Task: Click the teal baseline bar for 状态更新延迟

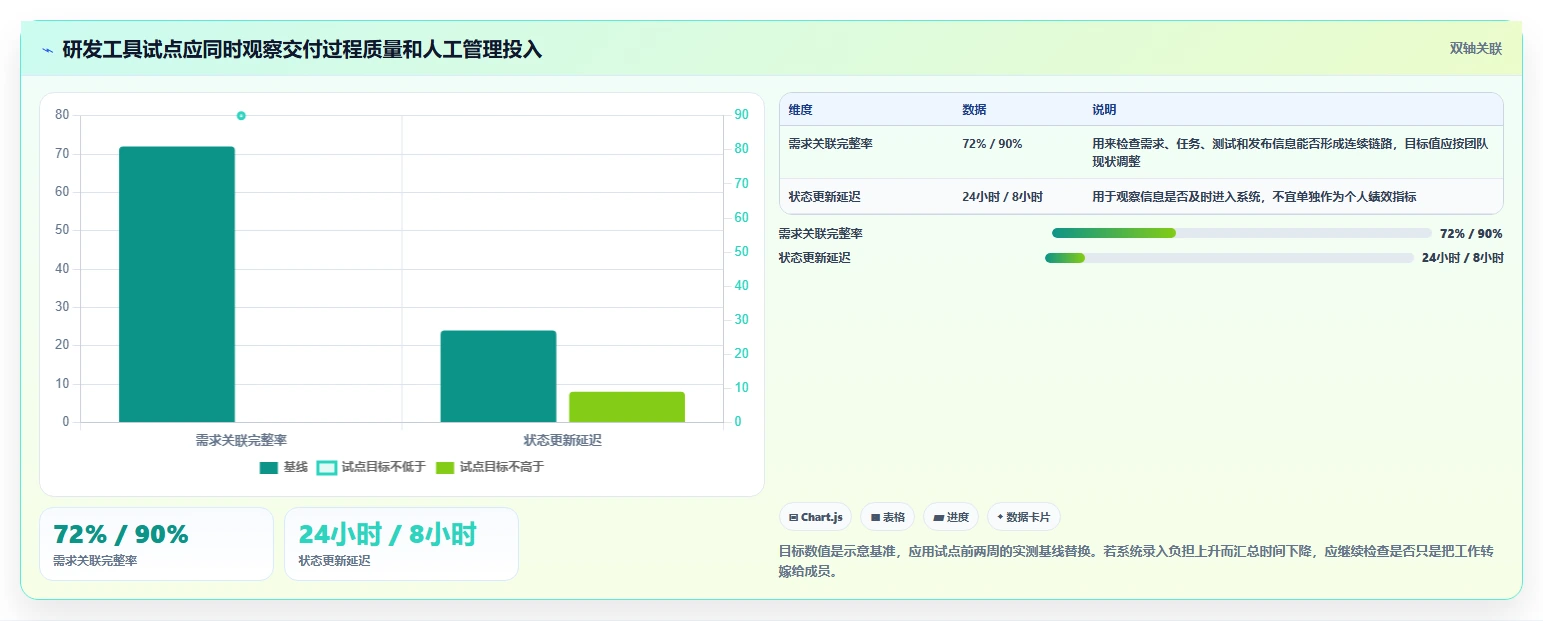Action: pyautogui.click(x=498, y=376)
